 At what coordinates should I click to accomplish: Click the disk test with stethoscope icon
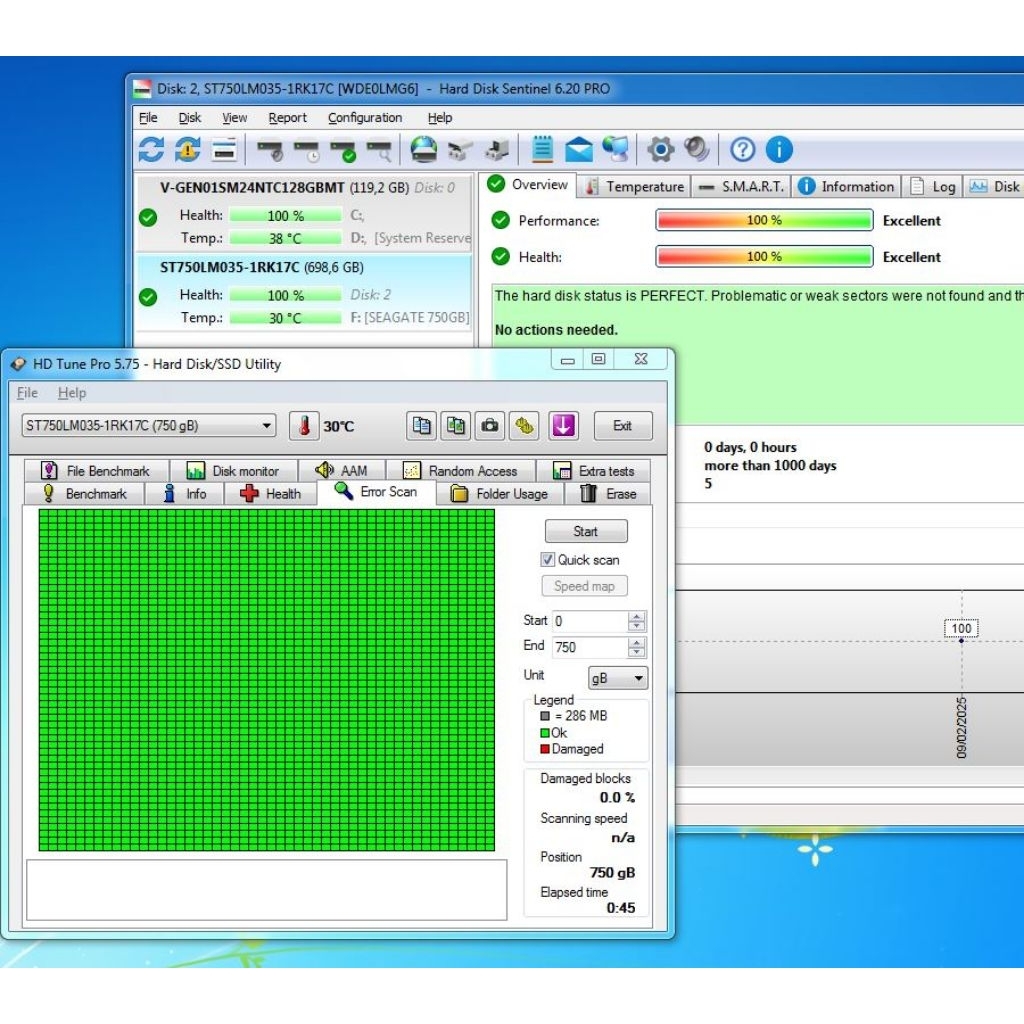click(270, 150)
